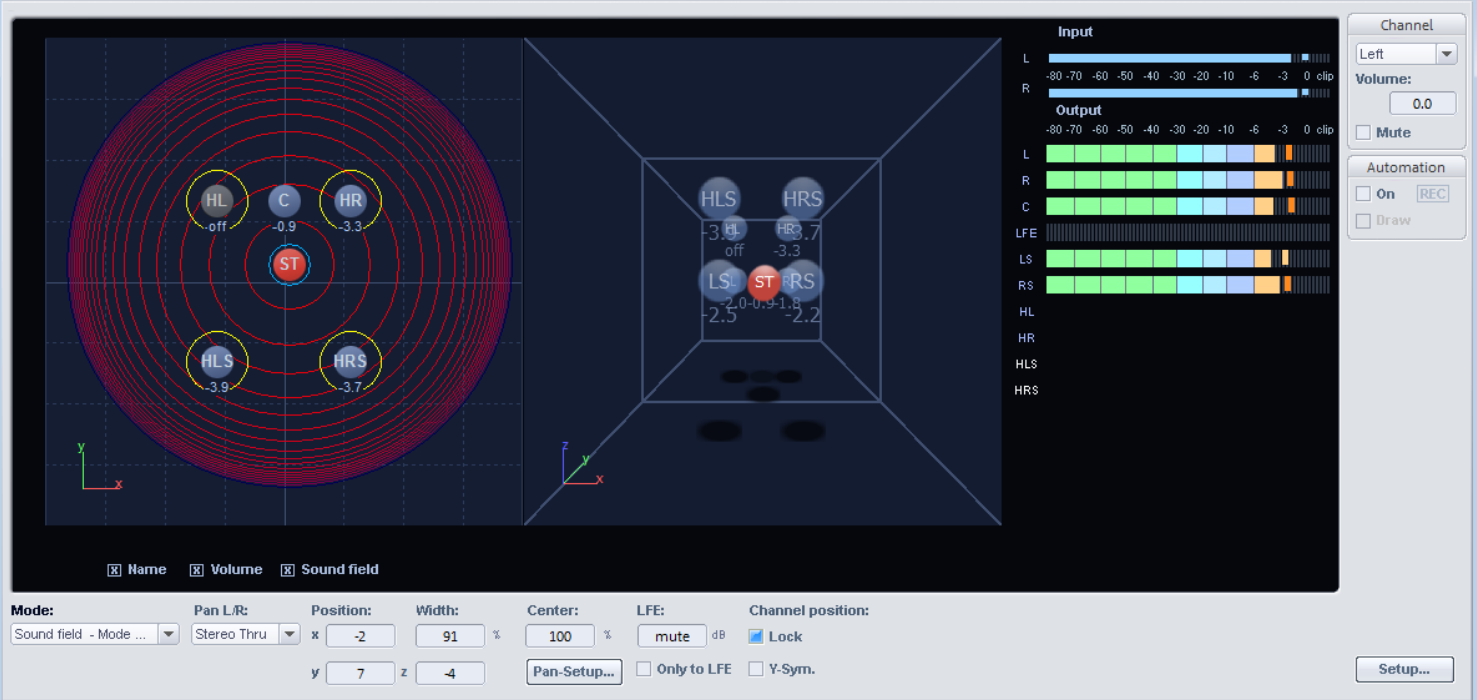This screenshot has width=1477, height=700.
Task: Select the HLS speaker icon in 2D view
Action: [217, 362]
